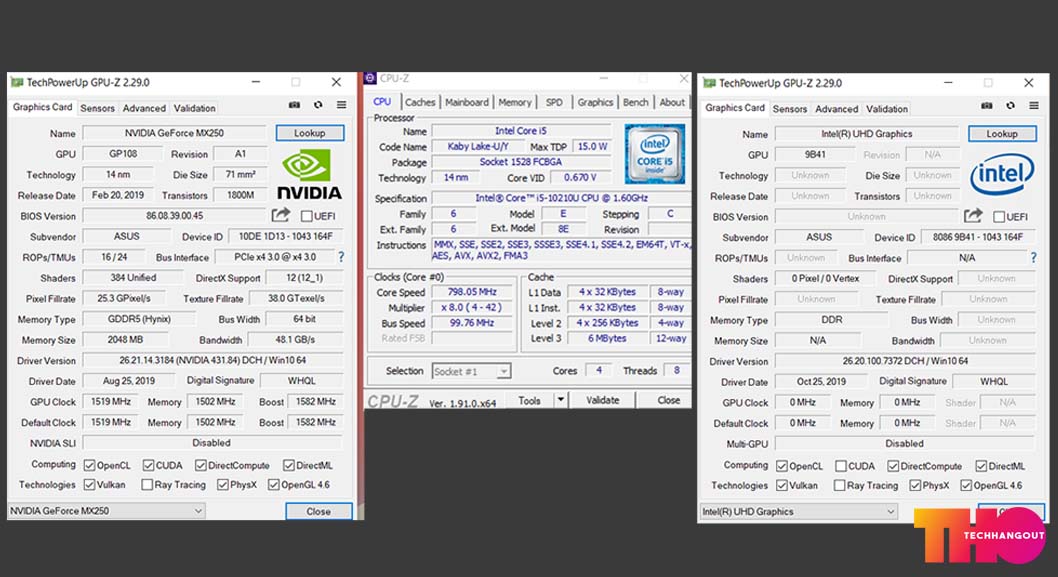
Task: Switch to Advanced tab in NVIDIA GPU-Z window
Action: [x=144, y=108]
